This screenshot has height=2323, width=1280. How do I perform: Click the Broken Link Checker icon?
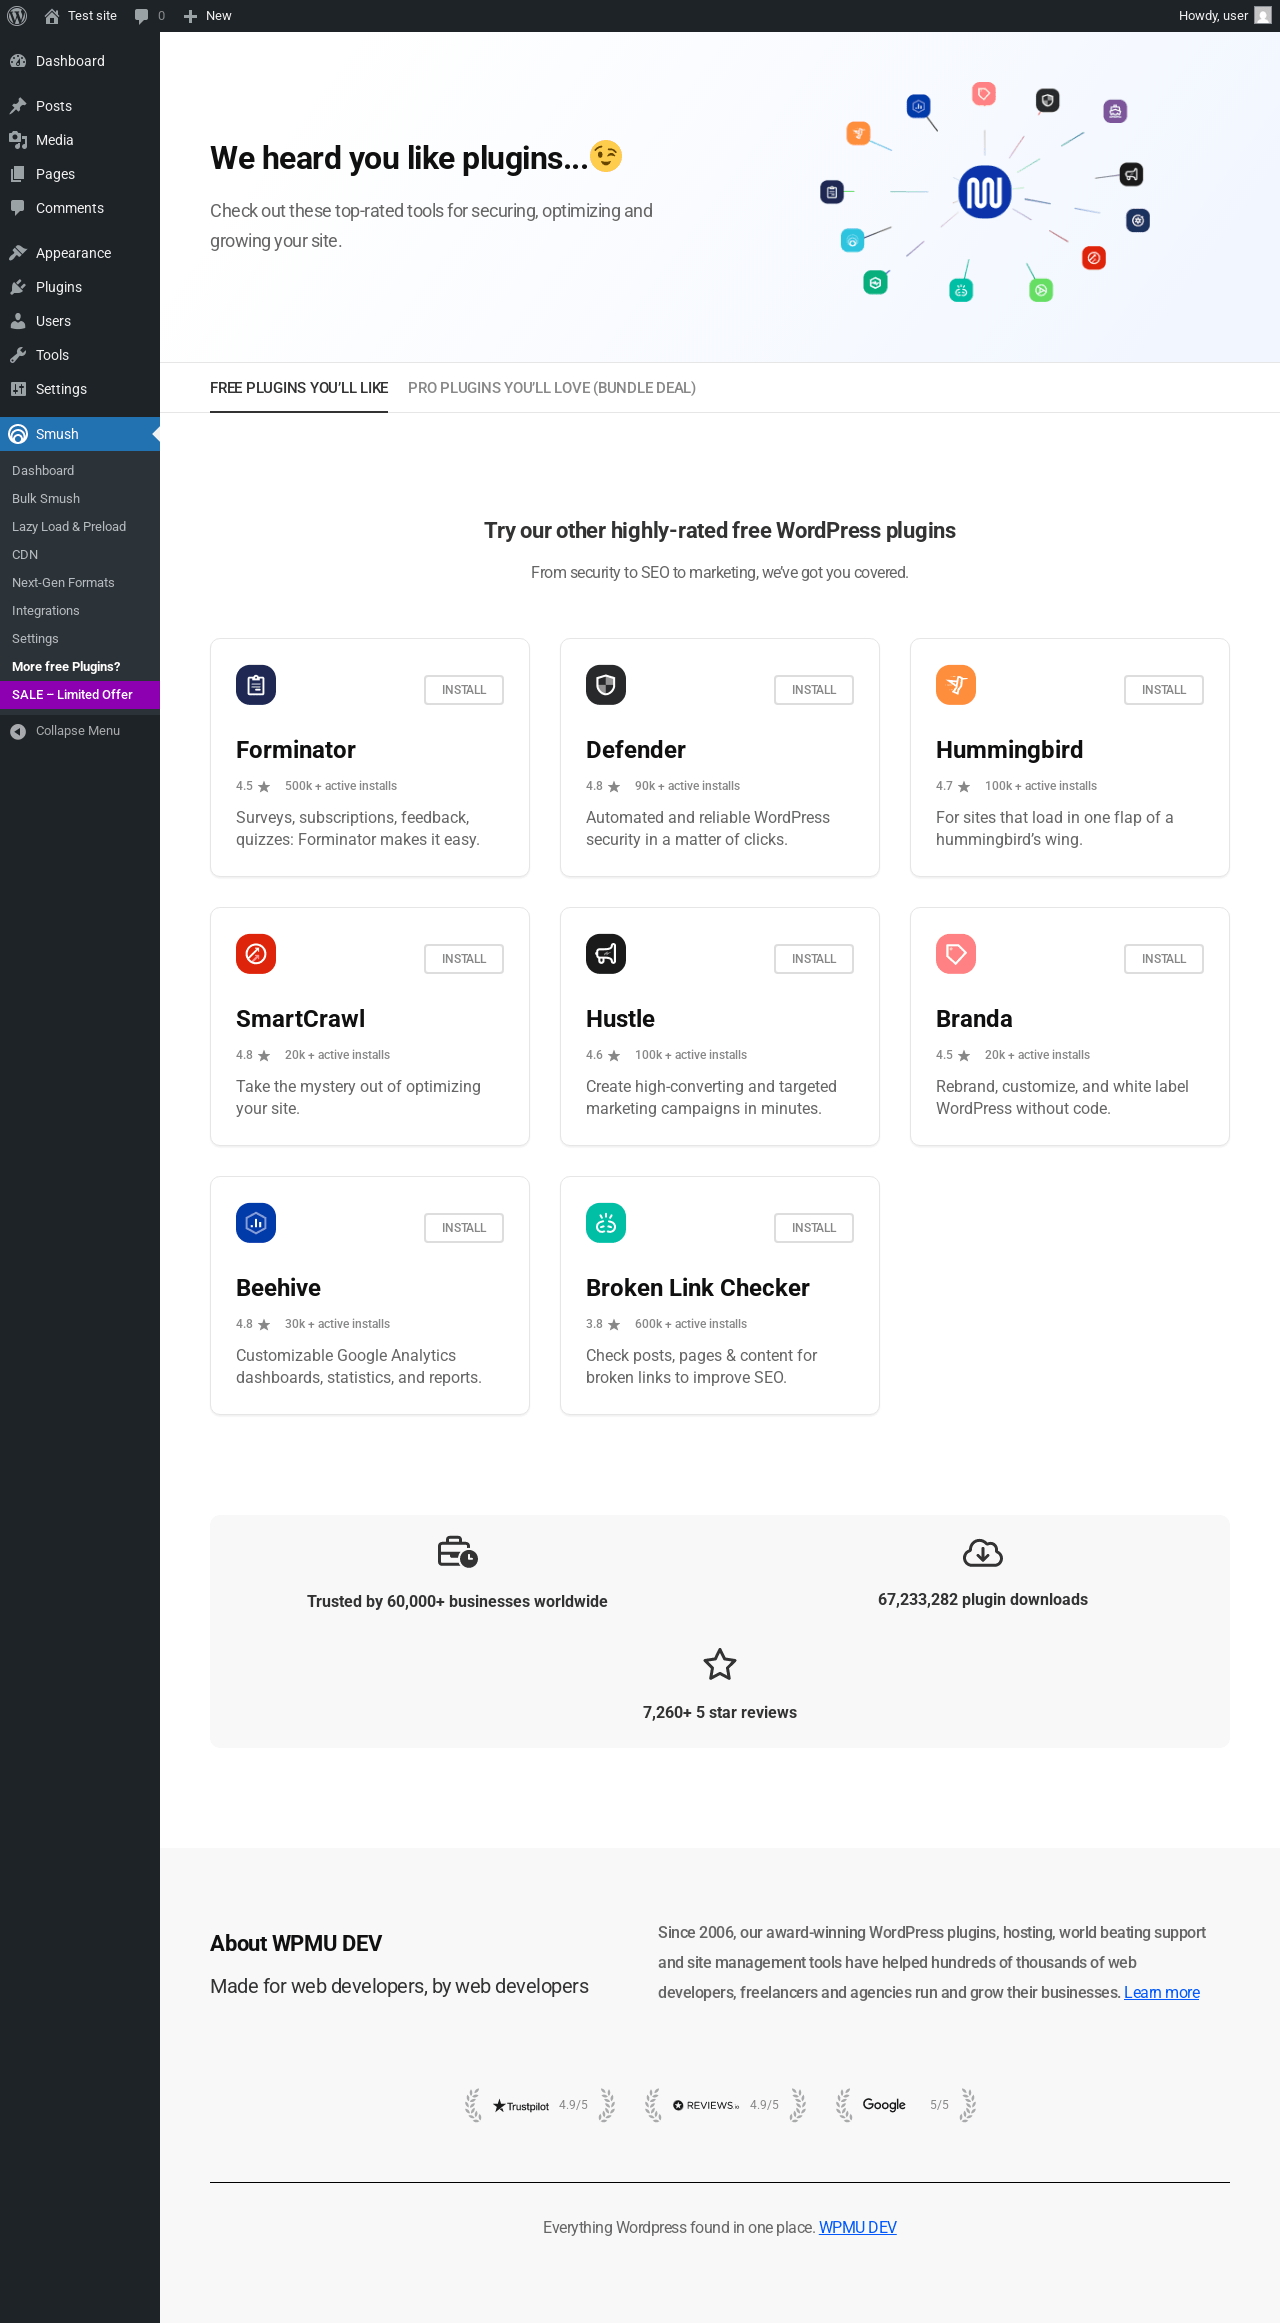(x=606, y=1223)
